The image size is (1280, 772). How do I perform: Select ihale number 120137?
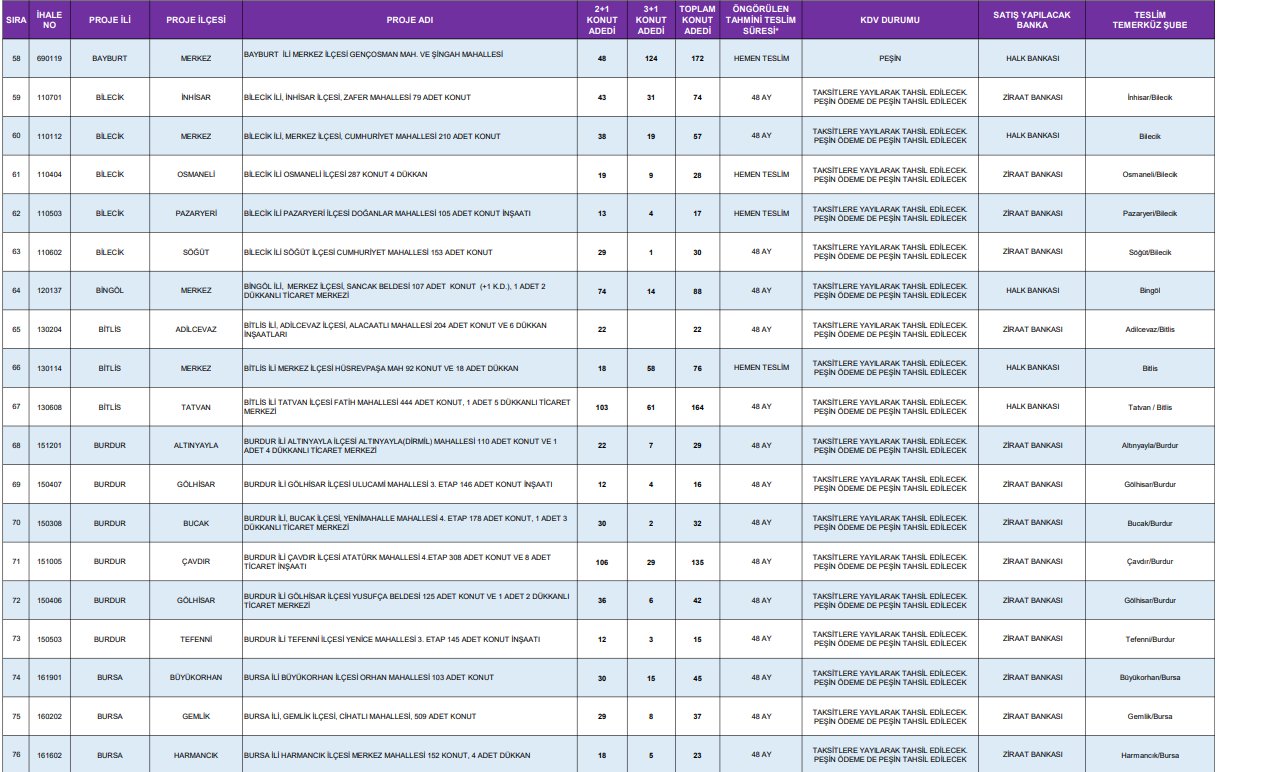point(49,290)
